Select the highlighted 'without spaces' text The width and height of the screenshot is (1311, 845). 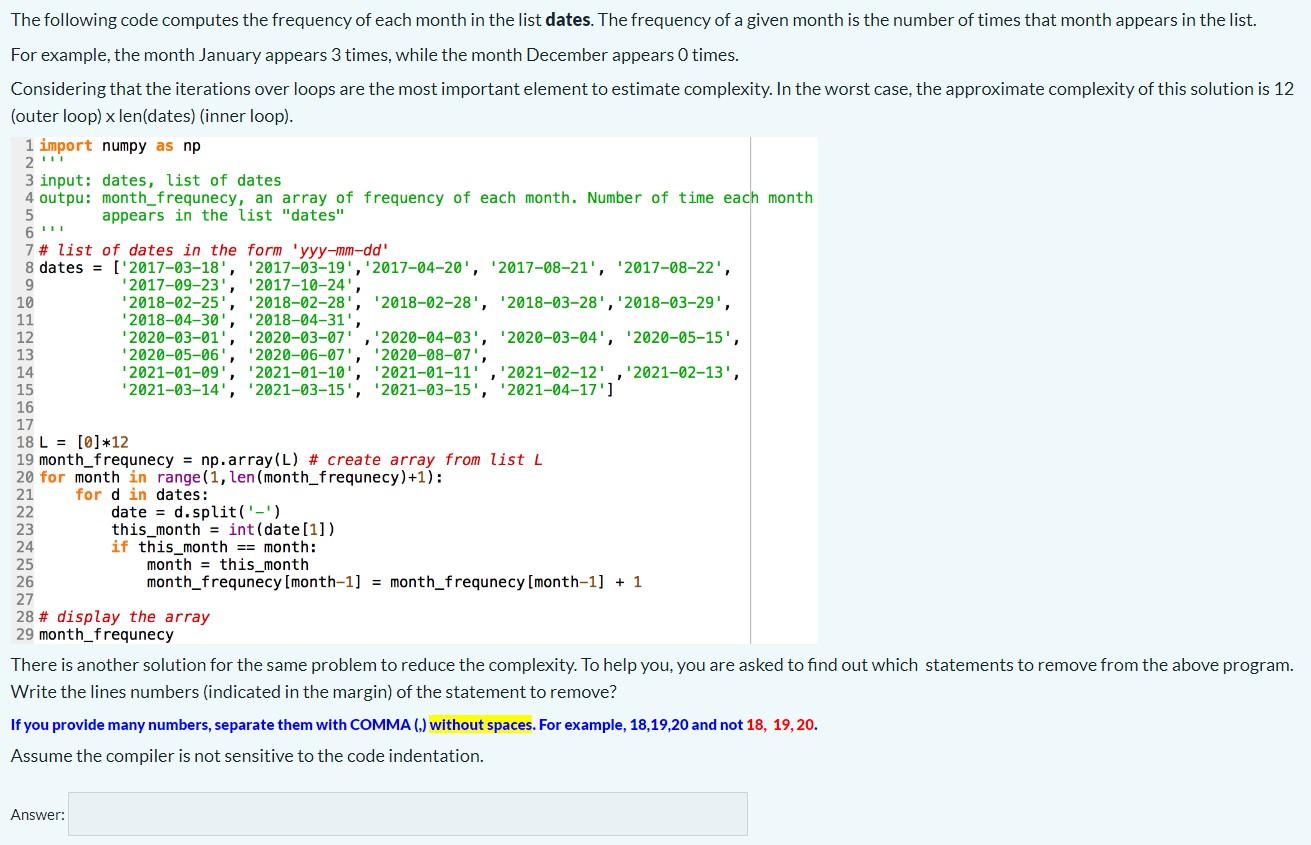482,724
